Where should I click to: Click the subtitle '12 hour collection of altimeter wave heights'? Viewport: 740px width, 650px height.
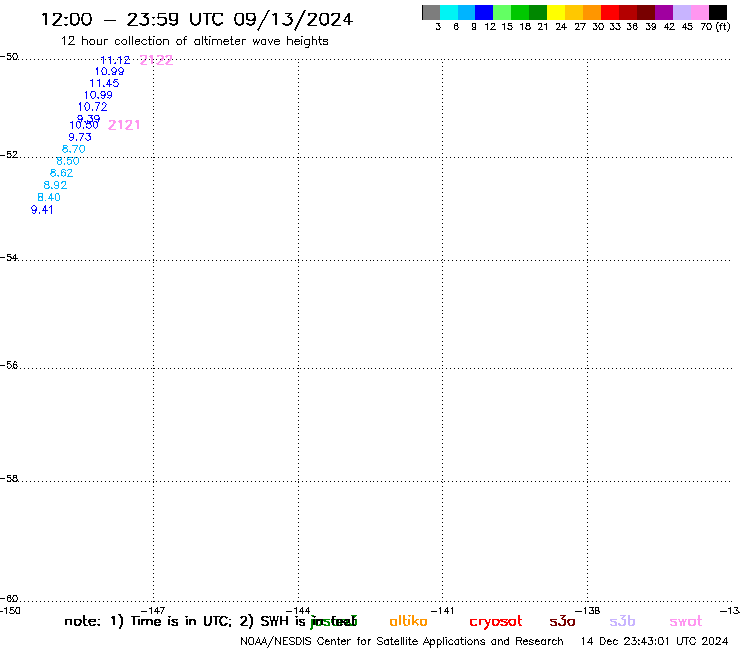point(194,41)
